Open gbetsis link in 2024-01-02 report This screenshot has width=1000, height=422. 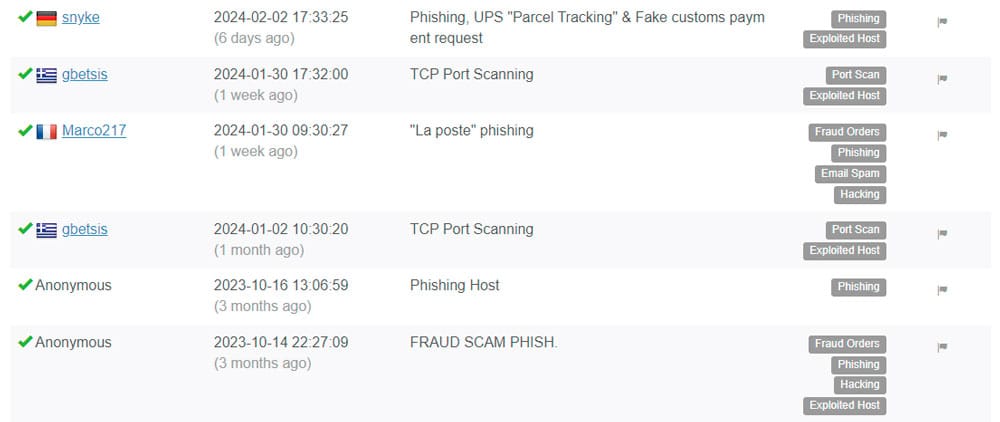coord(85,229)
